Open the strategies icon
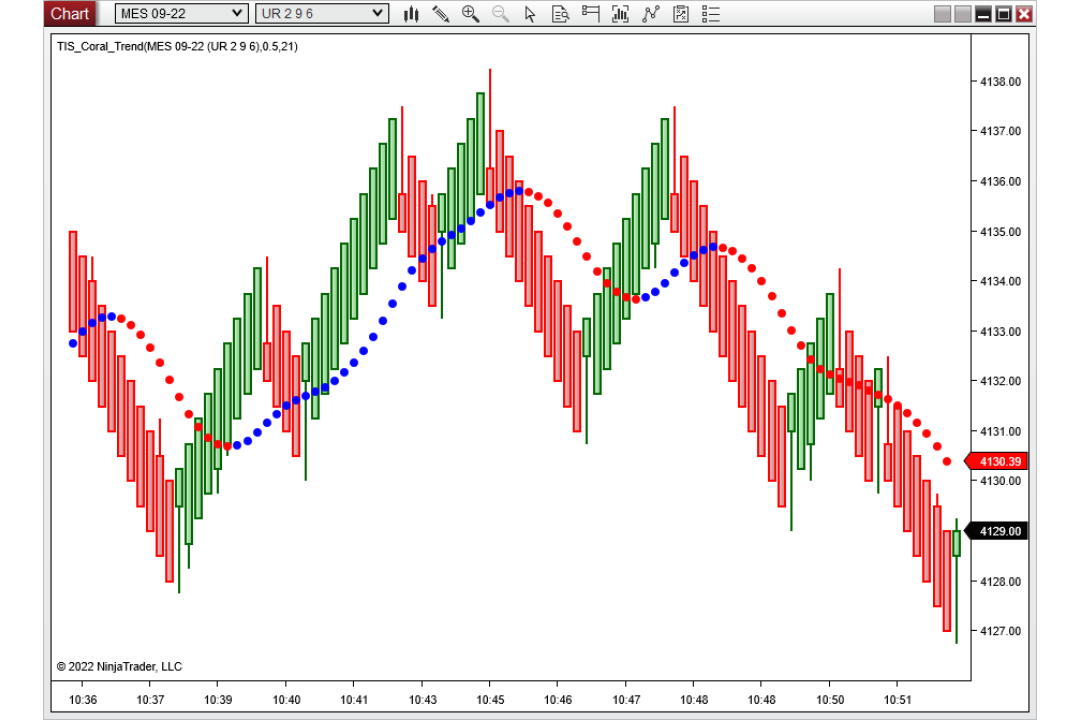Viewport: 1080px width, 720px height. tap(681, 14)
